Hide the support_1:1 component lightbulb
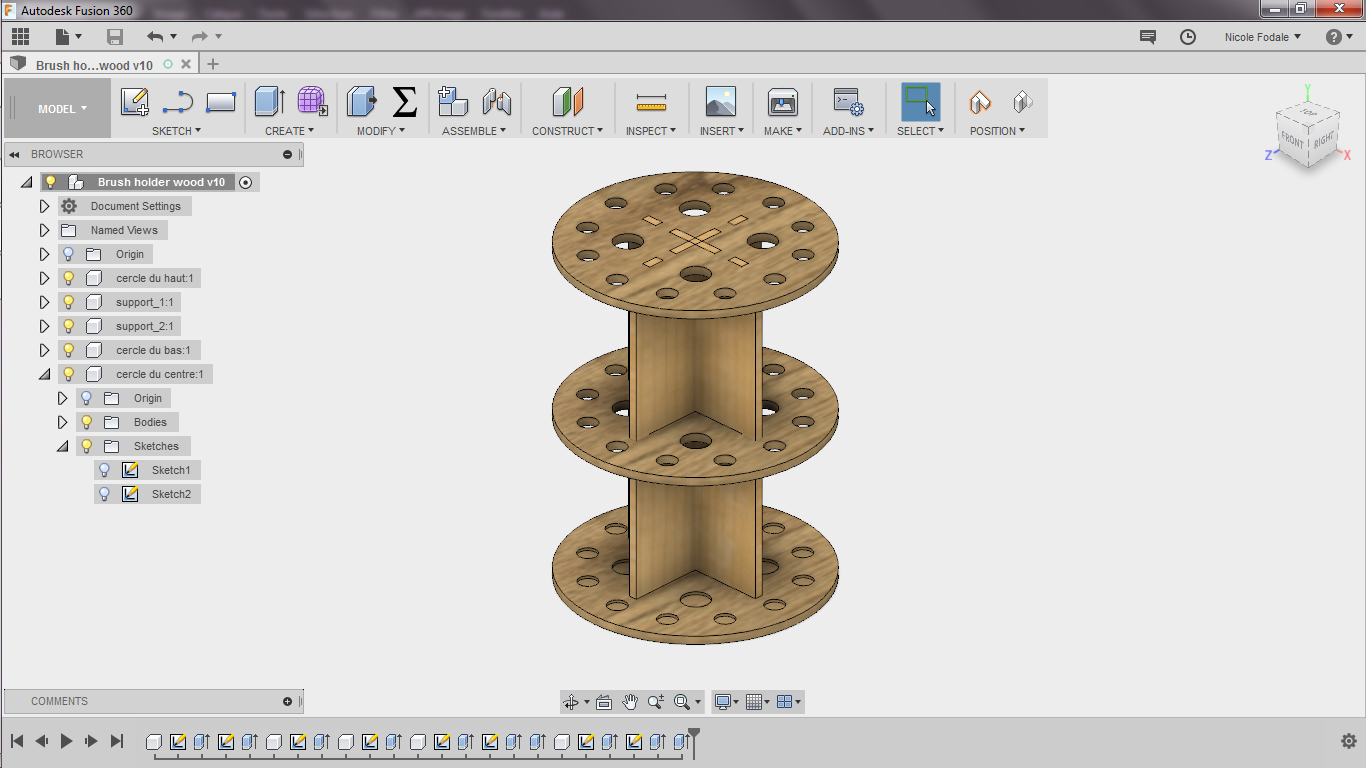The height and width of the screenshot is (768, 1366). pyautogui.click(x=69, y=302)
